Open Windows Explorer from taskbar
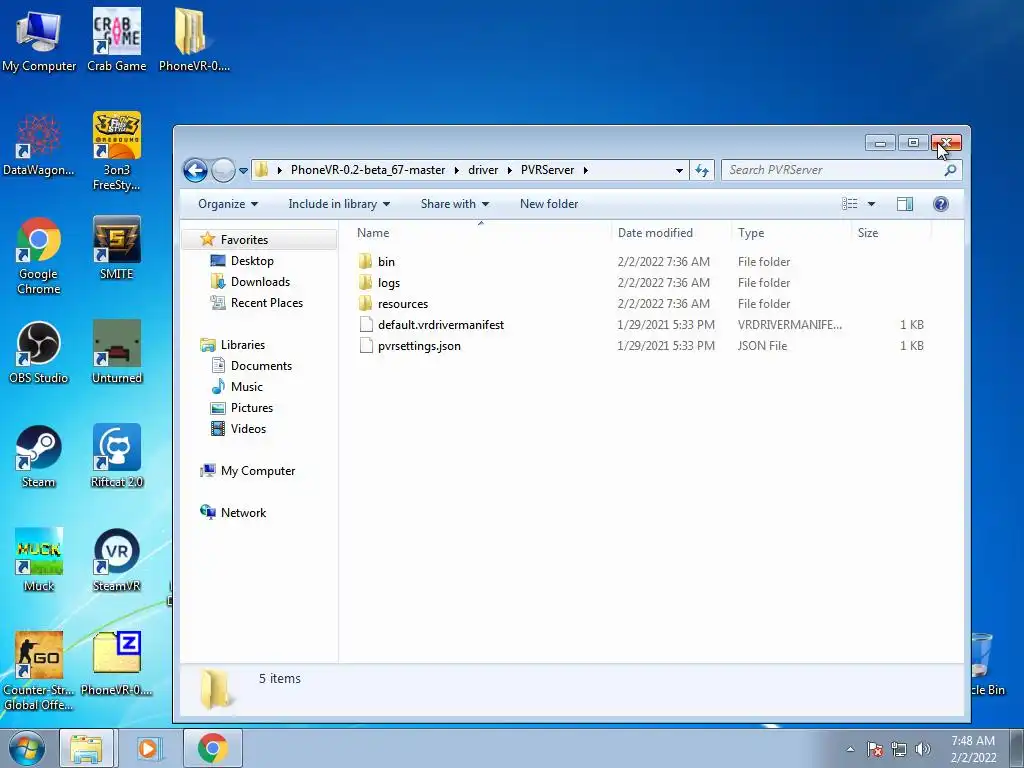Viewport: 1024px width, 768px height. [86, 748]
